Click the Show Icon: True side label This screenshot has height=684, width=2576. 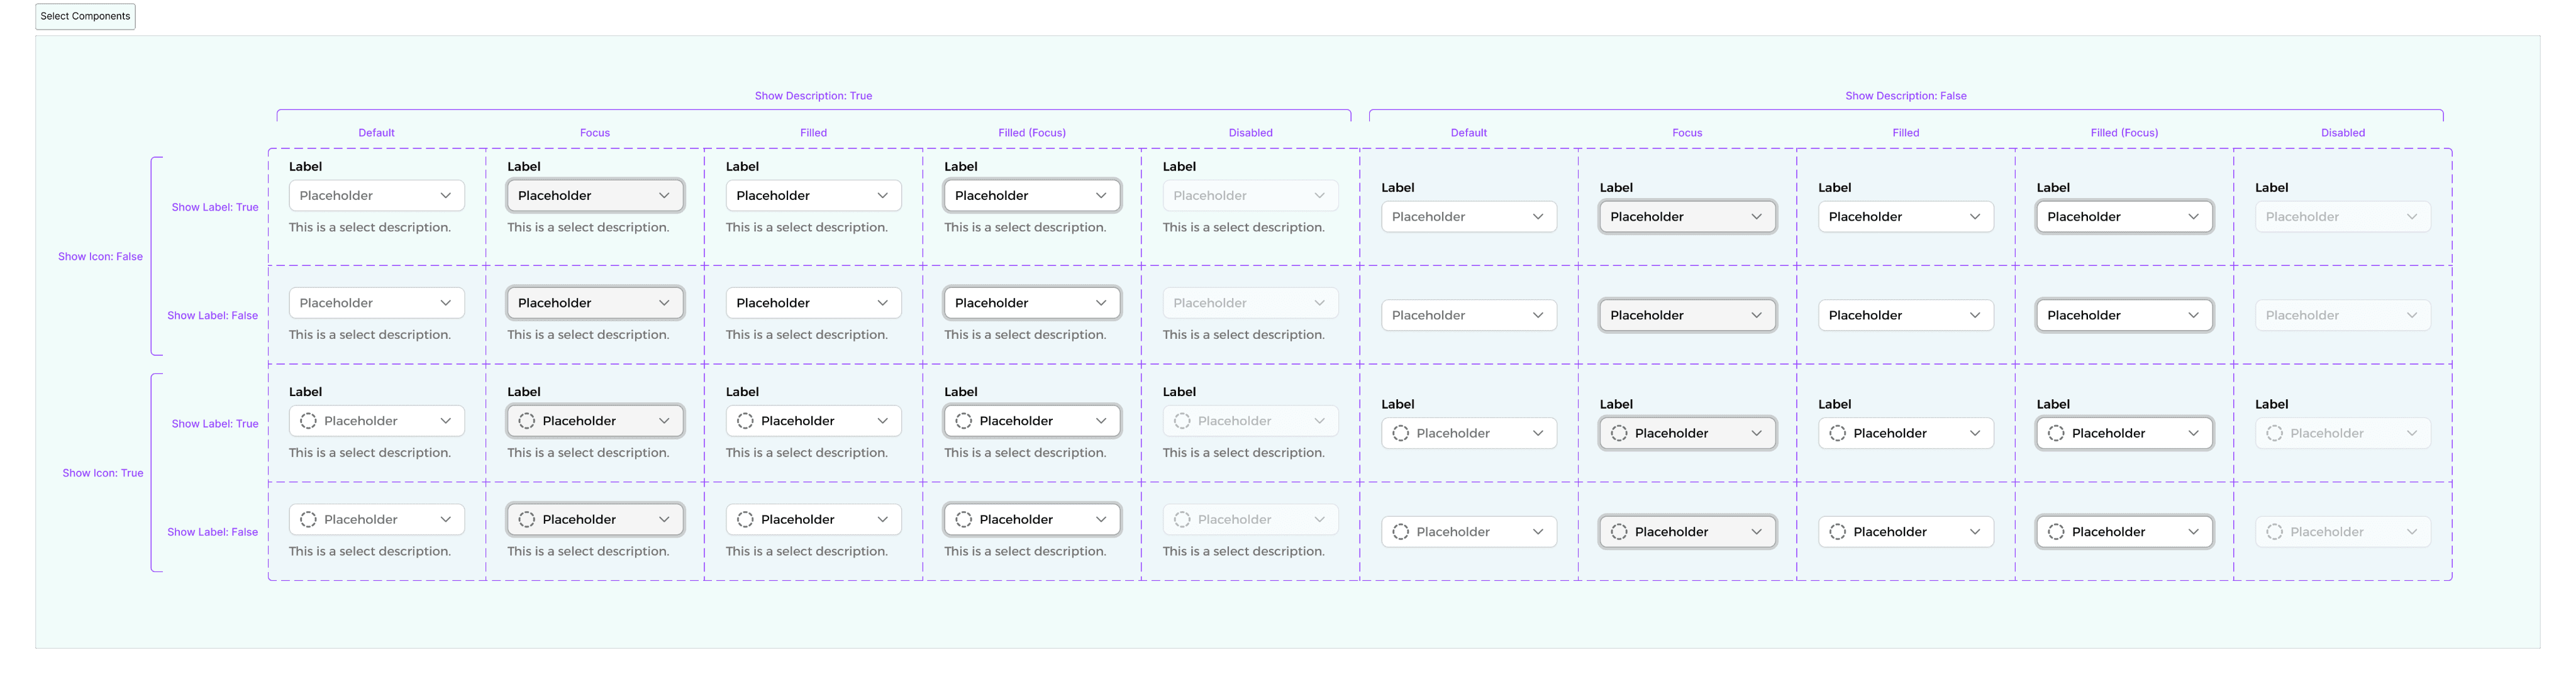pyautogui.click(x=103, y=473)
